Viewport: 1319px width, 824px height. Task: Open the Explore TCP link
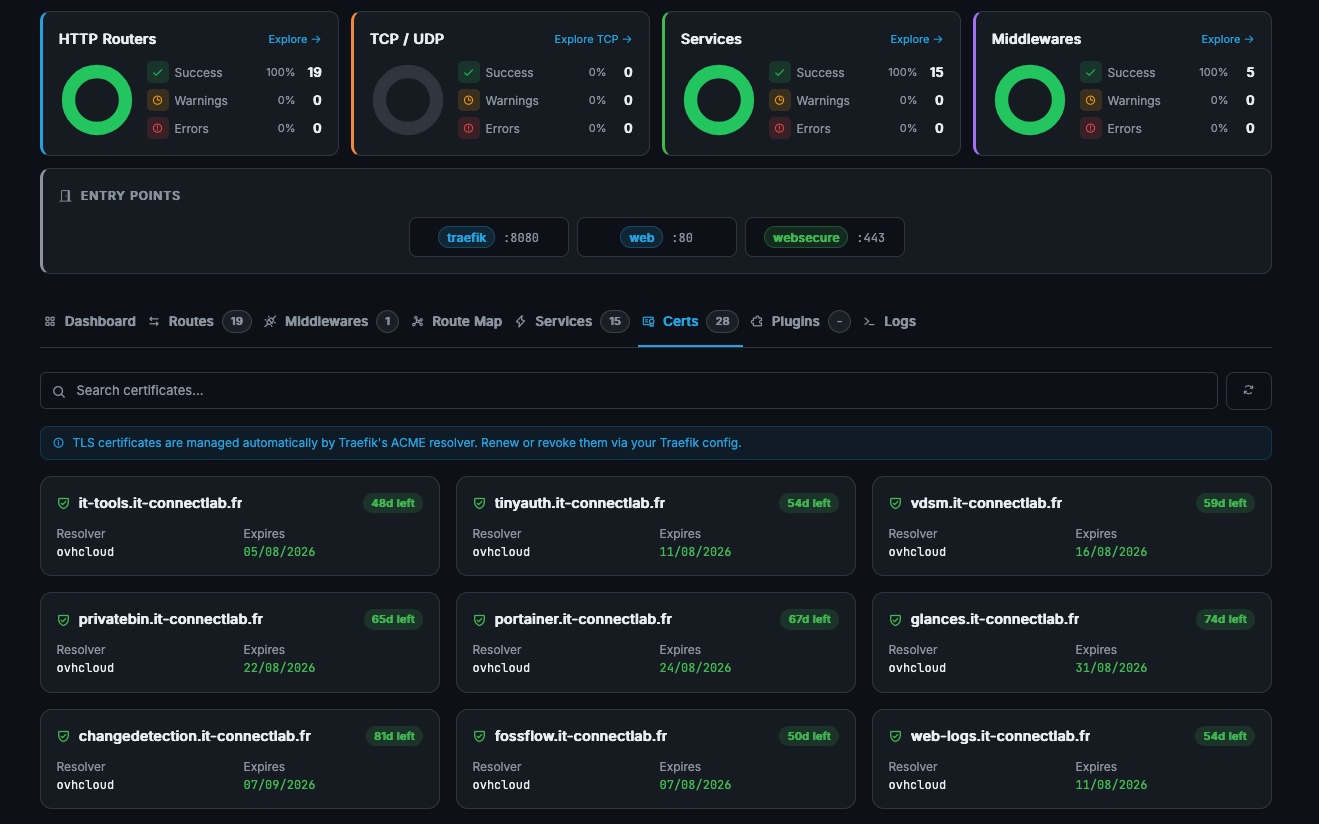[593, 39]
